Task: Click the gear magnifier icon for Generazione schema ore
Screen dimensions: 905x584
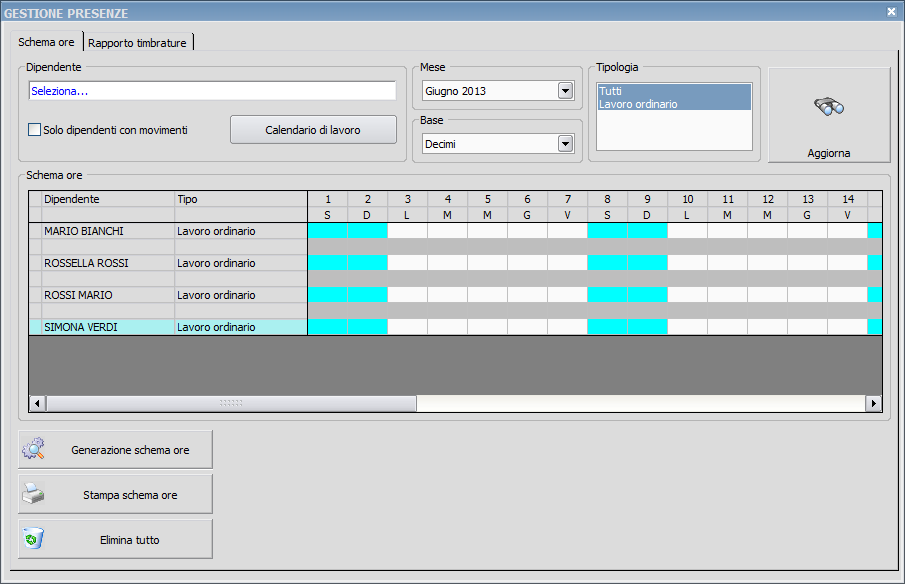Action: click(33, 448)
